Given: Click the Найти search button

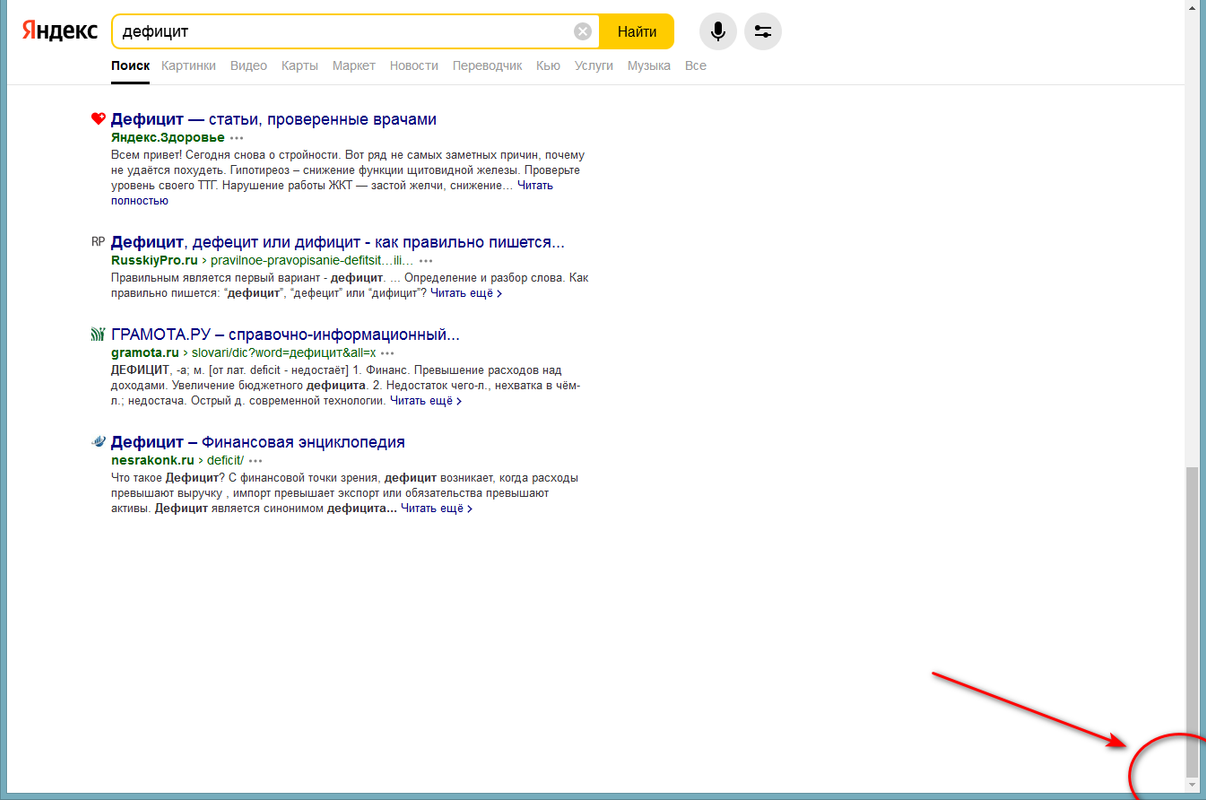Looking at the screenshot, I should (x=637, y=32).
